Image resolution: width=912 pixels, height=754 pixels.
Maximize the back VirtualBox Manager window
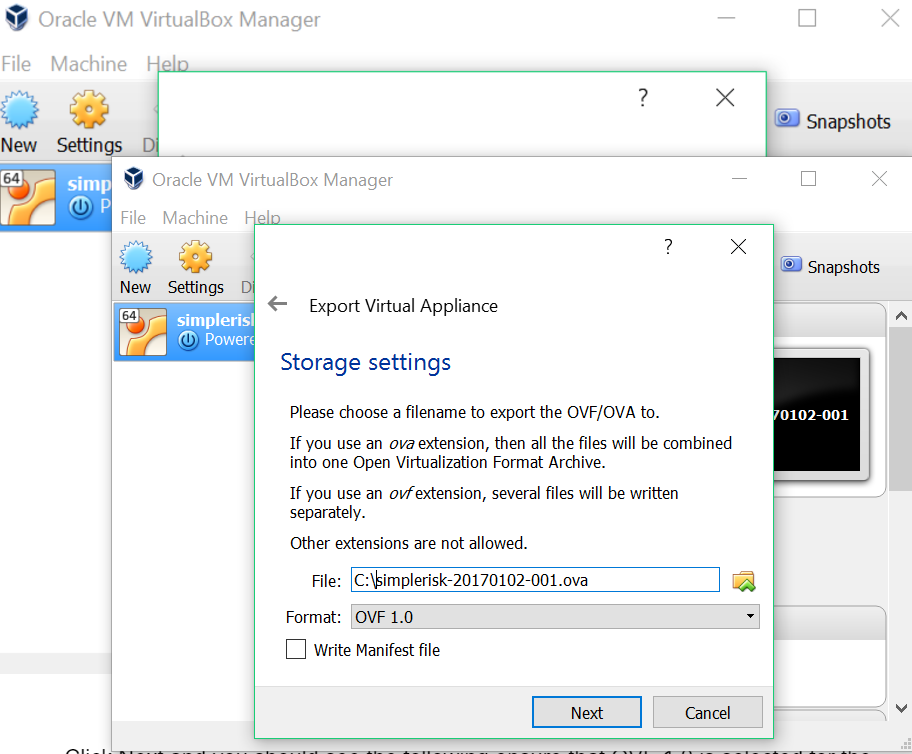pyautogui.click(x=807, y=18)
